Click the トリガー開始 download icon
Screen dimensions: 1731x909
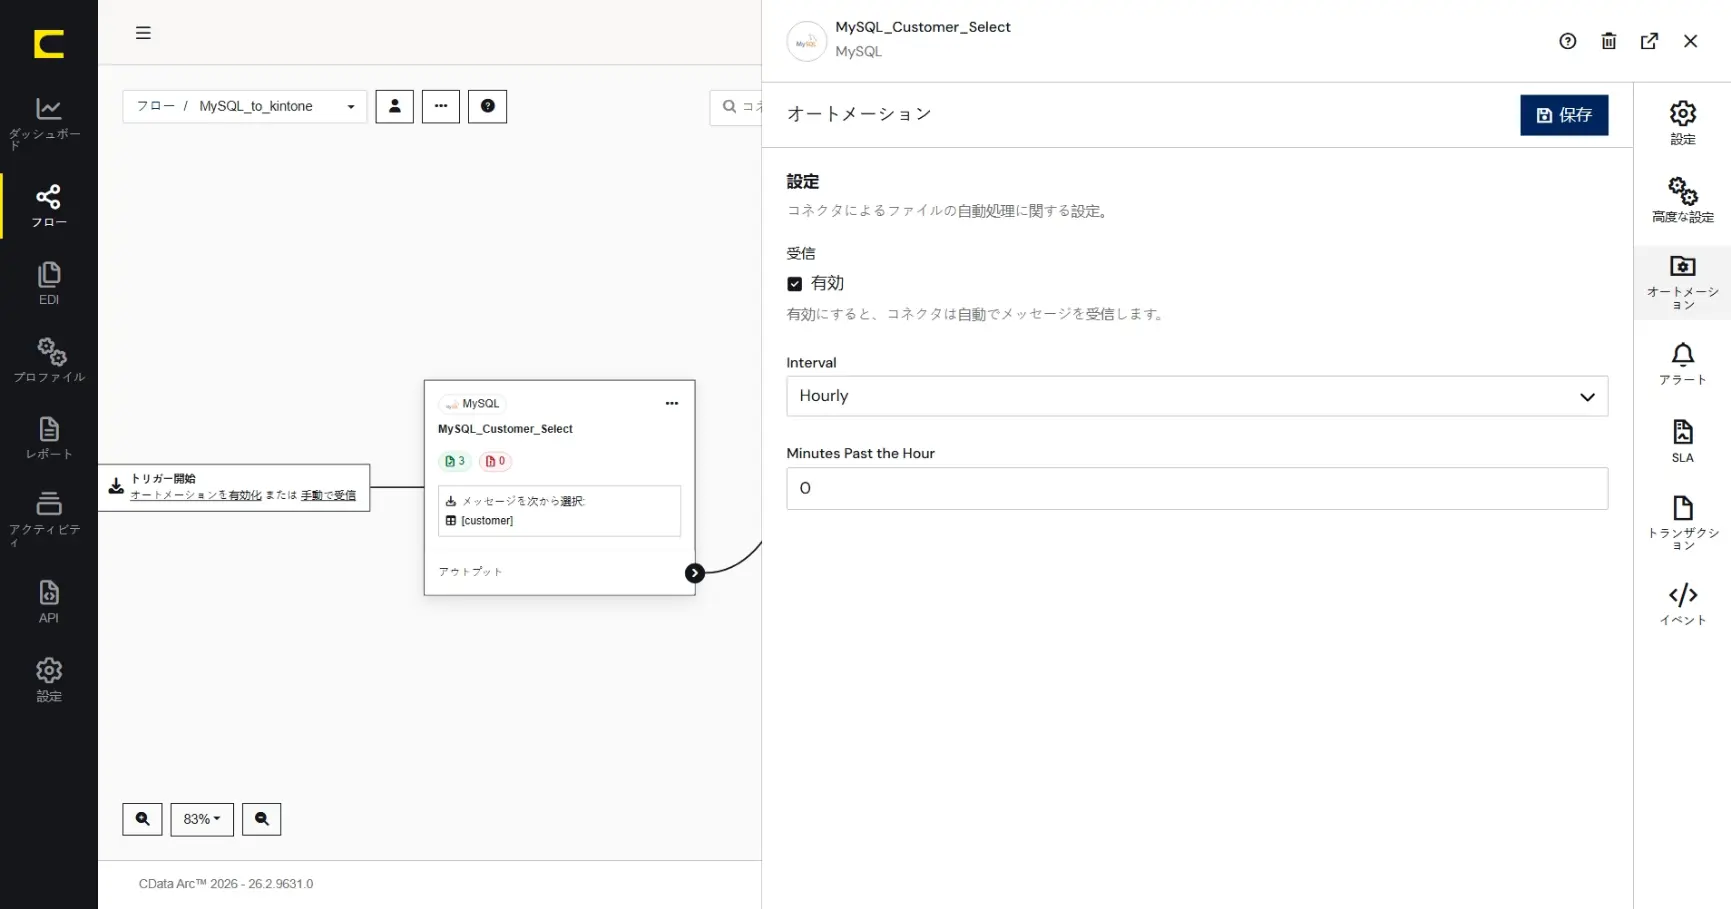pos(116,486)
